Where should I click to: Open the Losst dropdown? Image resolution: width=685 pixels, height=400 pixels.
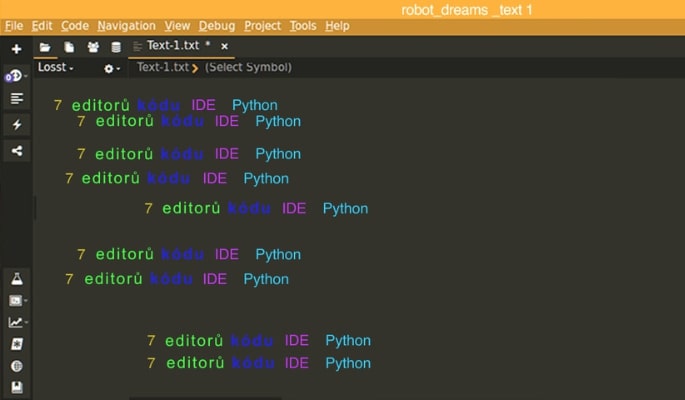[x=56, y=68]
